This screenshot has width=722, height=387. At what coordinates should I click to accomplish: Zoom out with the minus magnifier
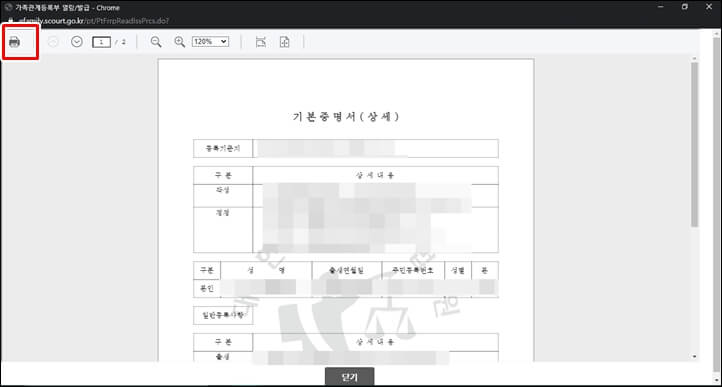(x=156, y=42)
